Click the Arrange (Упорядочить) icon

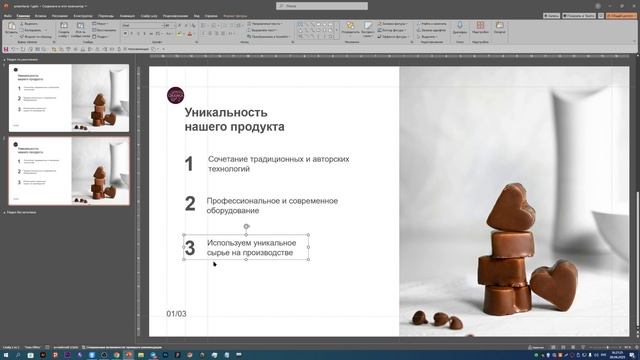pos(350,25)
